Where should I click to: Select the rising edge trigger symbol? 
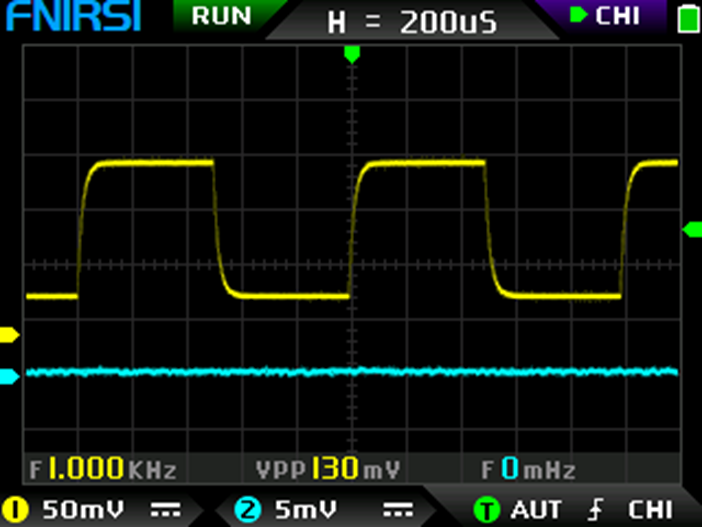pyautogui.click(x=597, y=510)
